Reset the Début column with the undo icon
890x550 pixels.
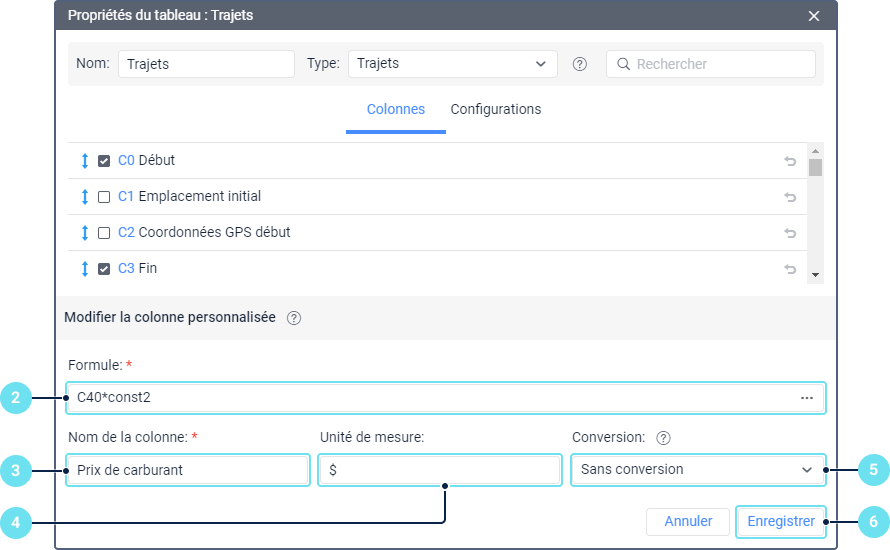coord(790,161)
